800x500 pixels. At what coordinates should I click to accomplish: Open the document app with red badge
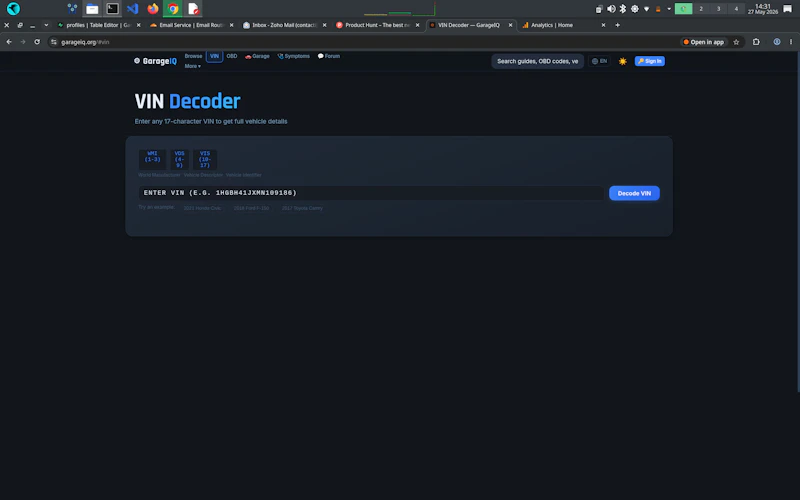tap(193, 9)
